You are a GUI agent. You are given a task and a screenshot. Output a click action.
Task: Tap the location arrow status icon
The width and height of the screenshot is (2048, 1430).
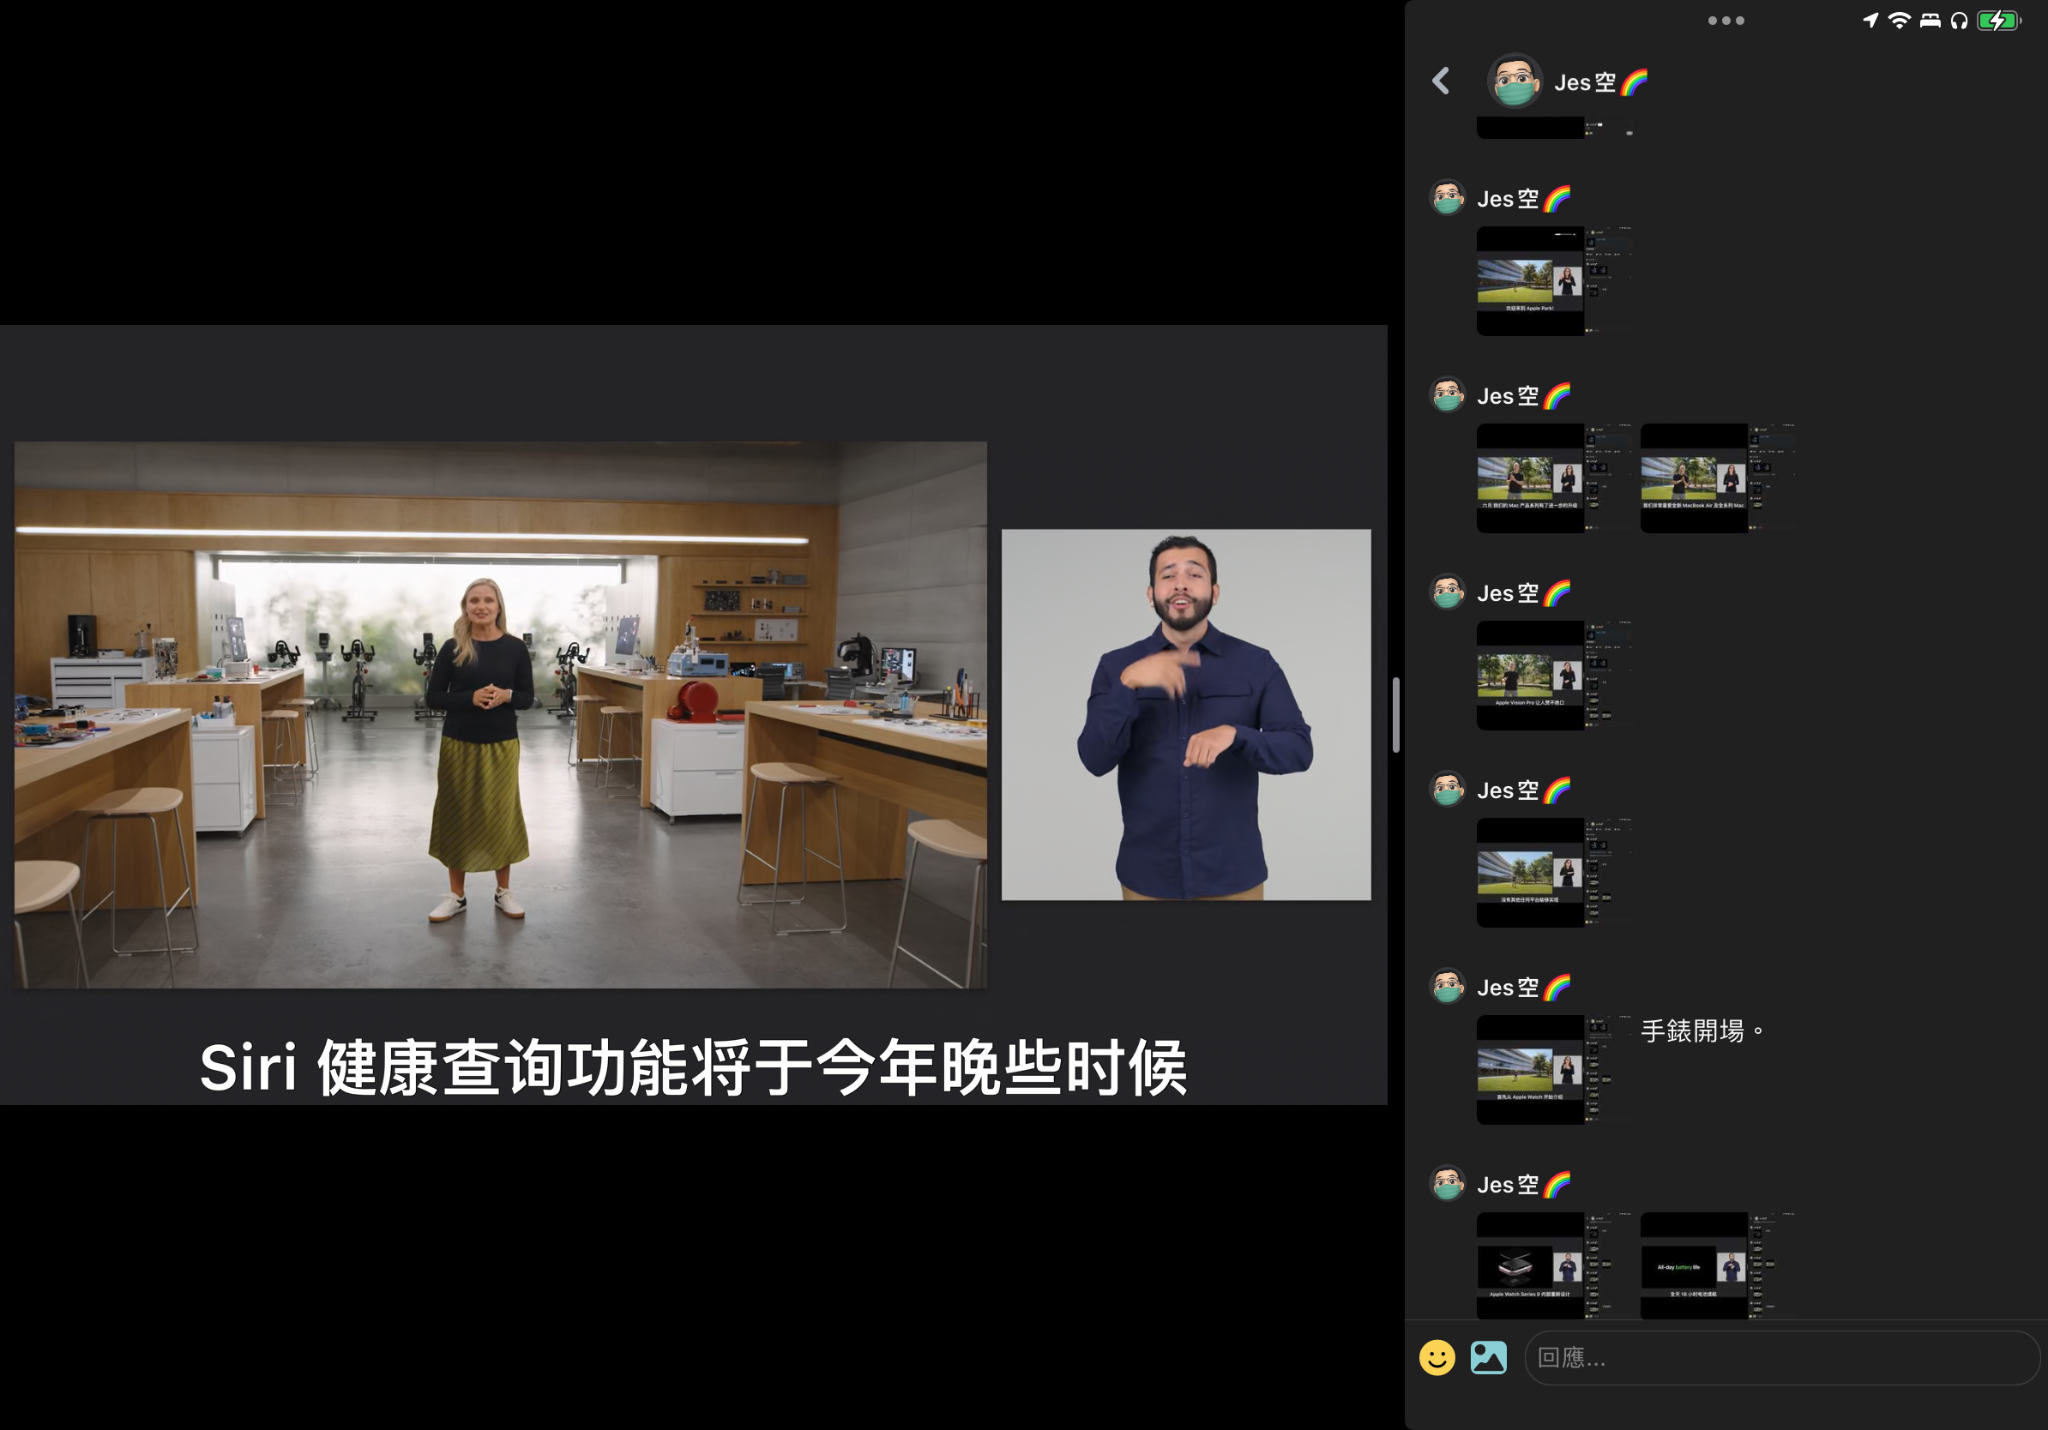coord(1870,20)
